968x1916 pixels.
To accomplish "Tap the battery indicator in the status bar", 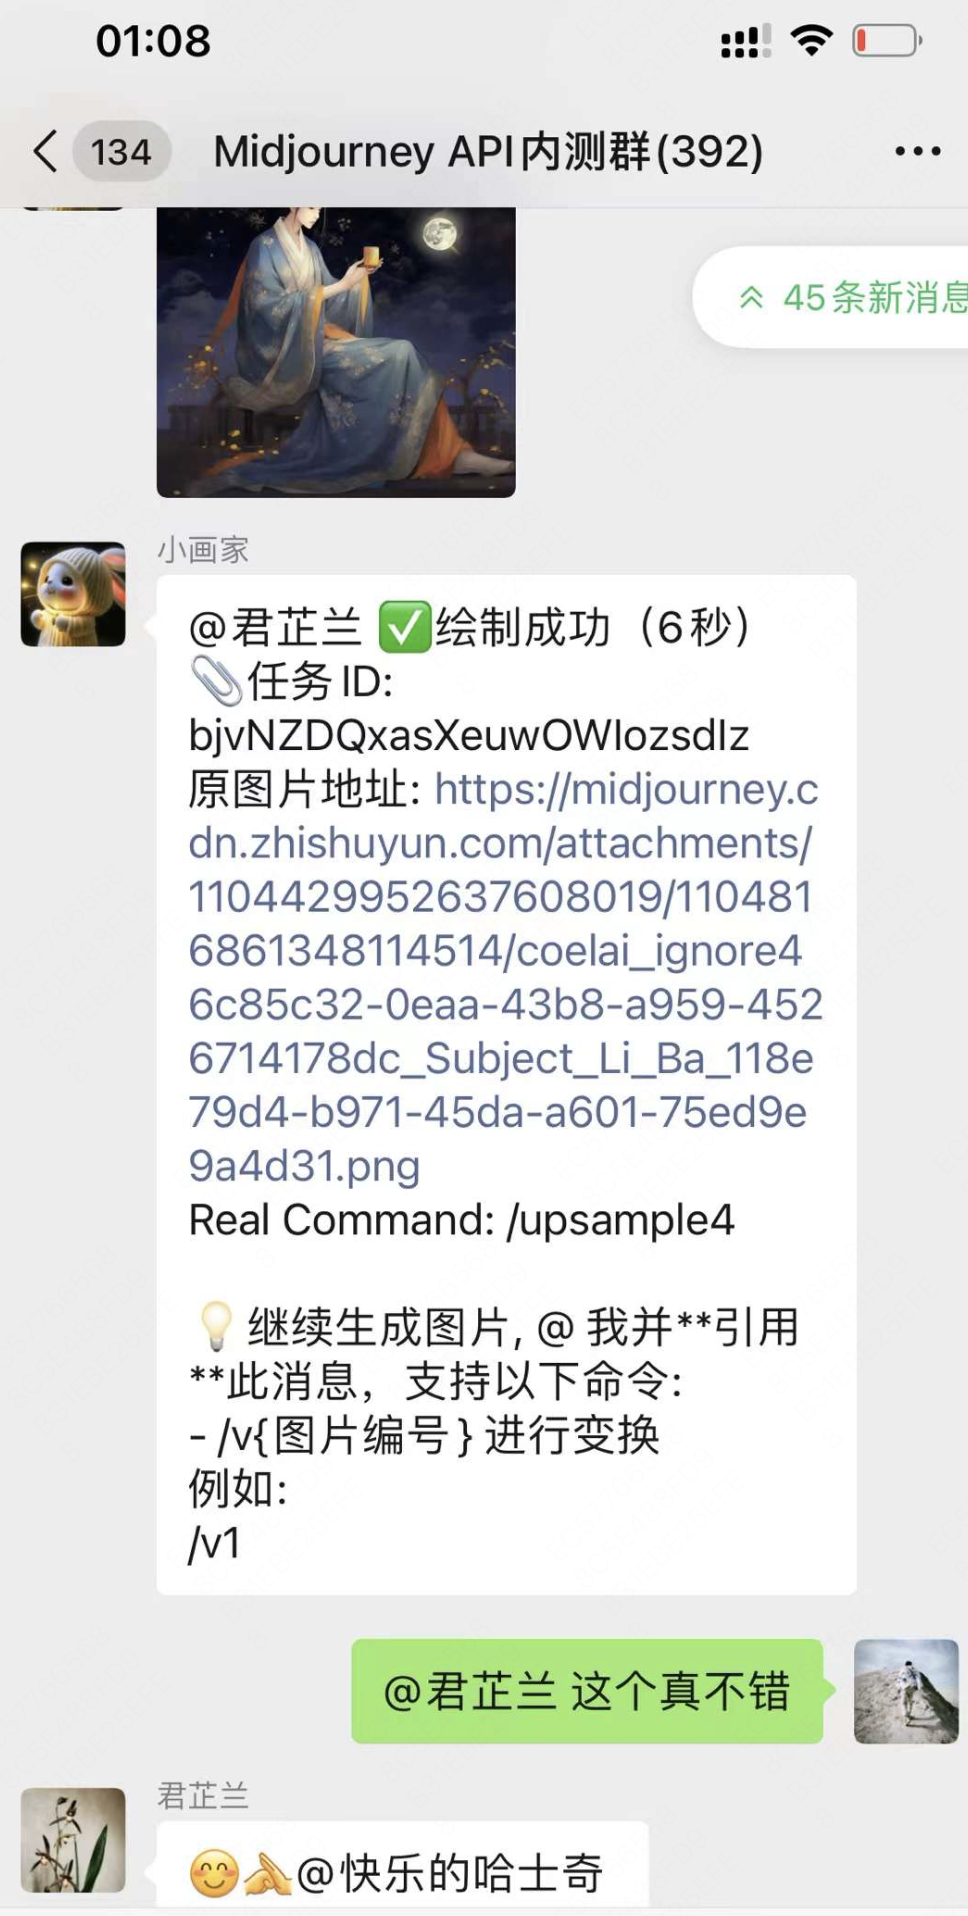I will point(887,41).
